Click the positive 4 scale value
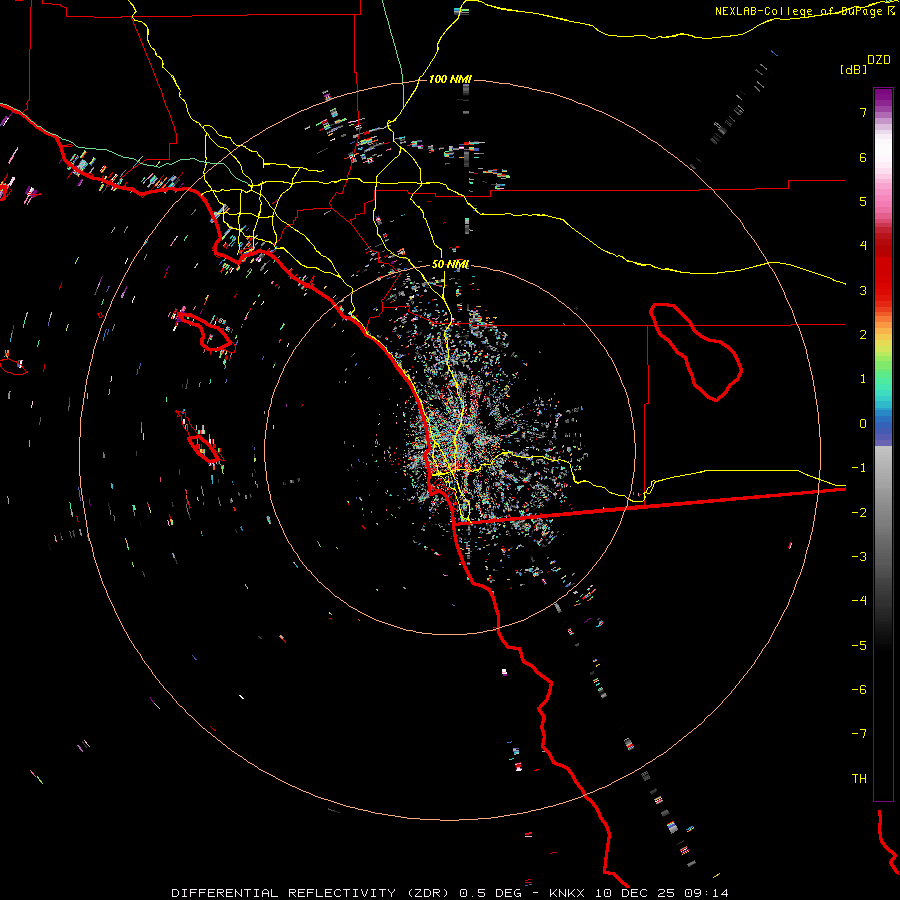Viewport: 900px width, 900px height. click(863, 246)
